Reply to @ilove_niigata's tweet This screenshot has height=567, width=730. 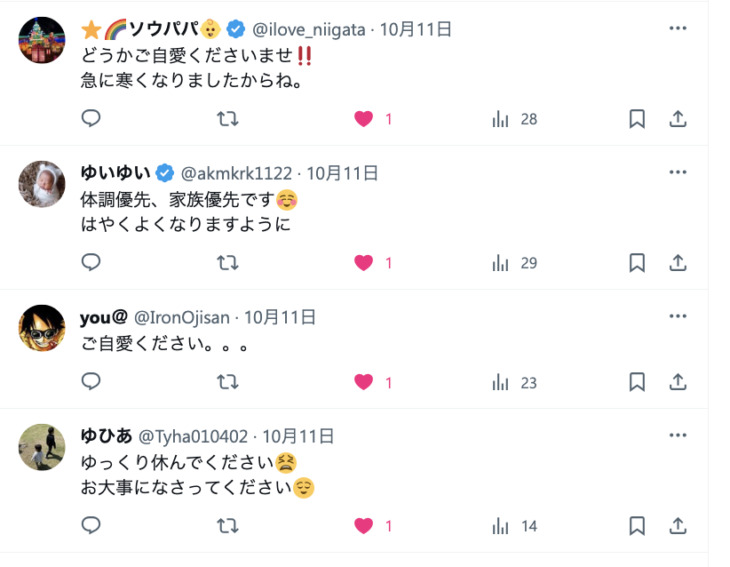click(x=91, y=118)
